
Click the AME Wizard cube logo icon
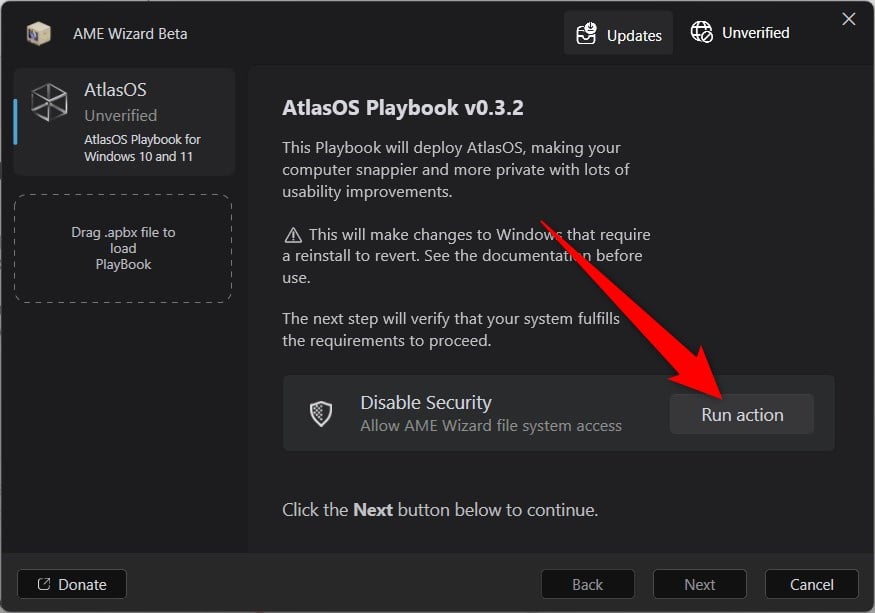(38, 33)
